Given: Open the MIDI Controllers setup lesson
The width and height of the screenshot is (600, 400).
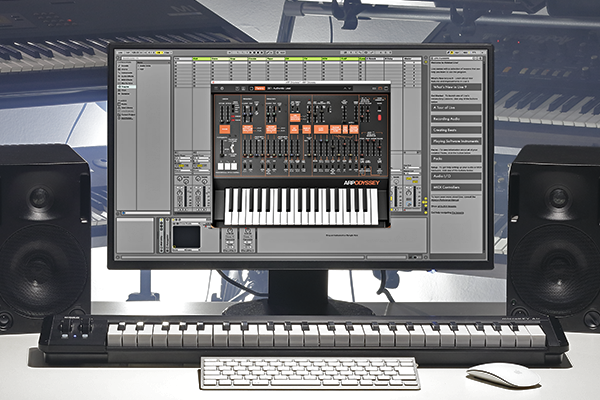Looking at the screenshot, I should point(456,187).
